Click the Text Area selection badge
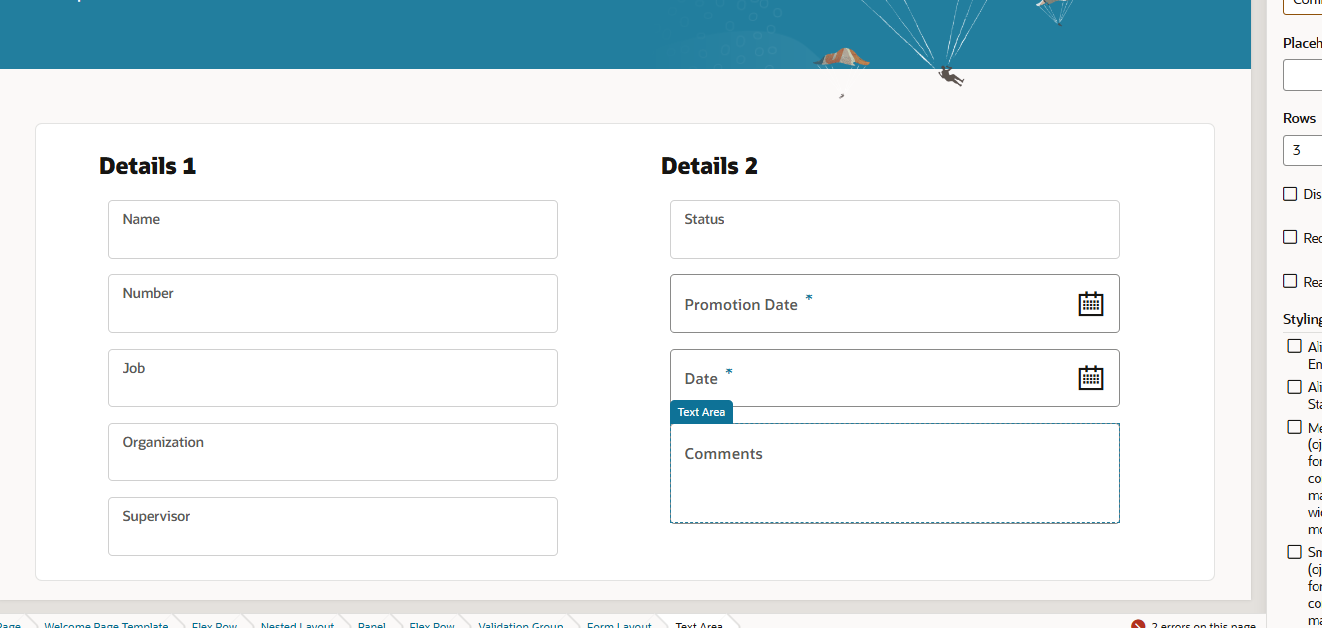1322x628 pixels. point(701,412)
